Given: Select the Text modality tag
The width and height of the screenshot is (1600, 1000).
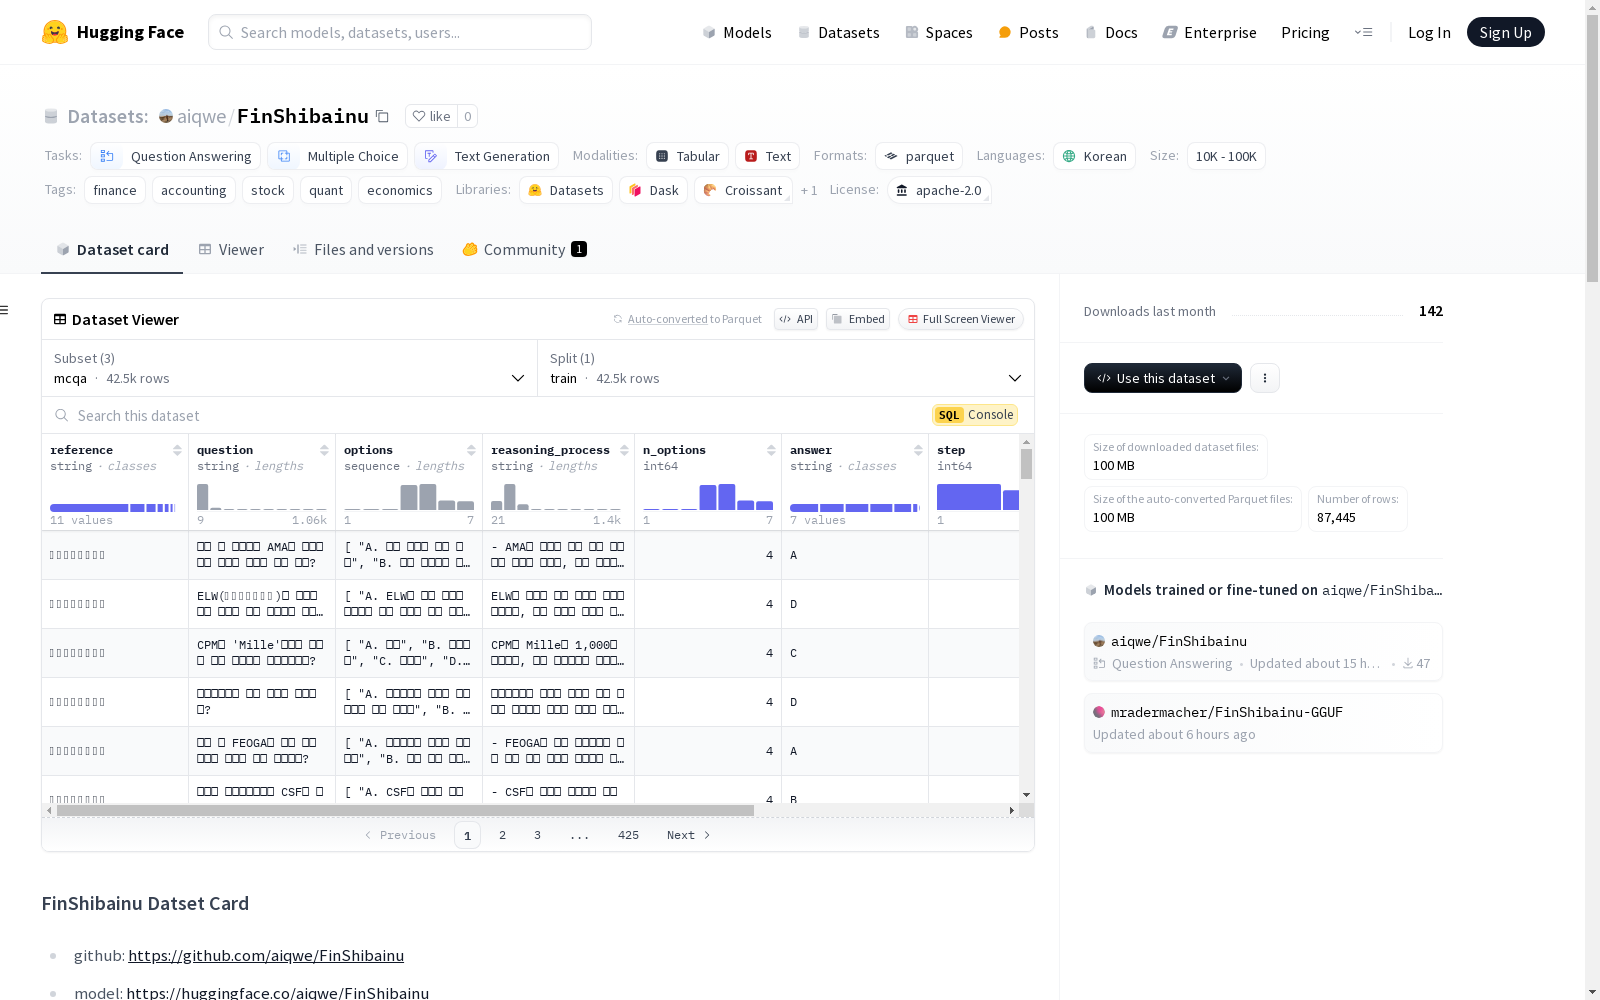Looking at the screenshot, I should click(x=768, y=156).
